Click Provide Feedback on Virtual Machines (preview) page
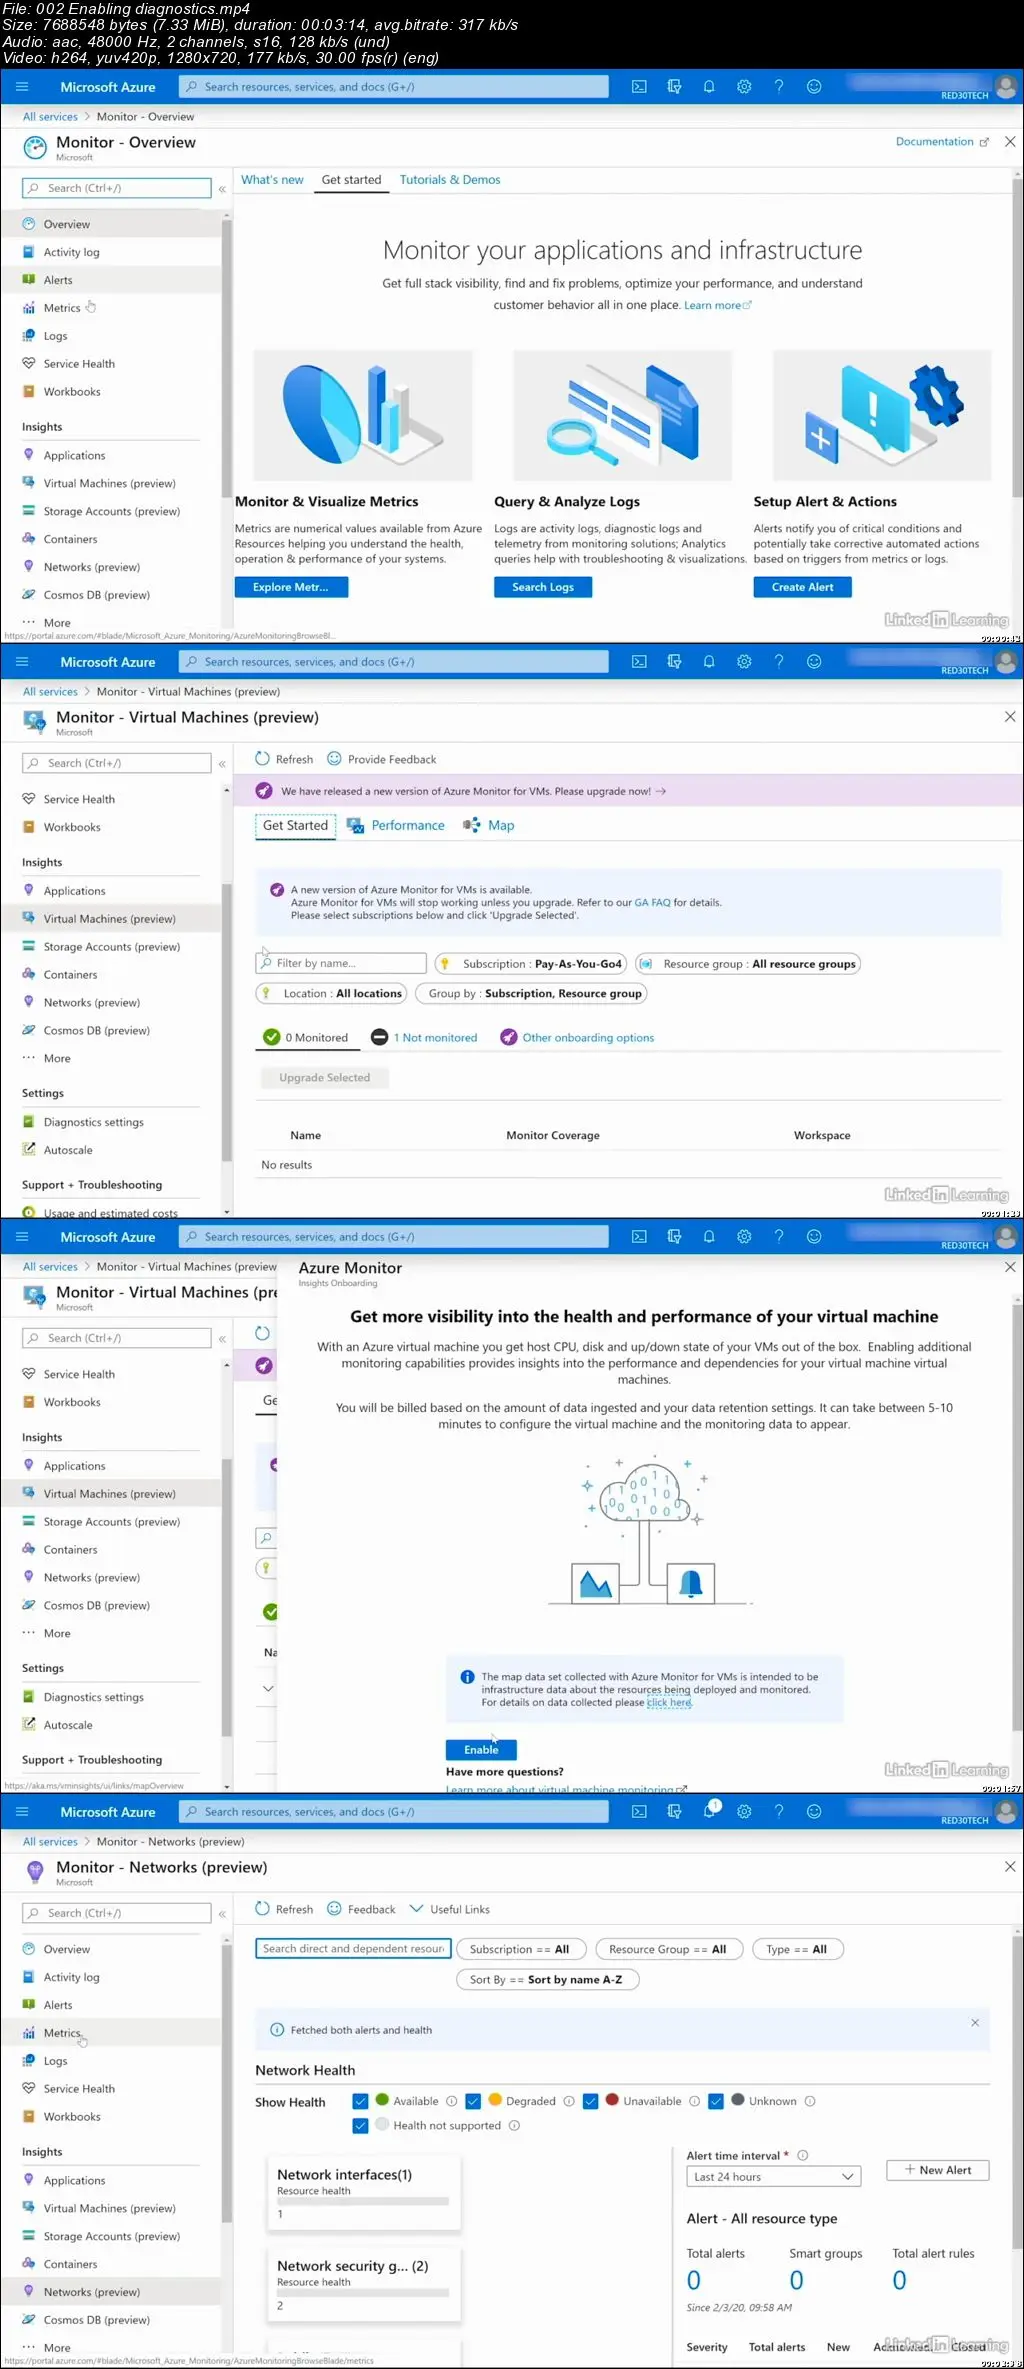 coord(382,759)
